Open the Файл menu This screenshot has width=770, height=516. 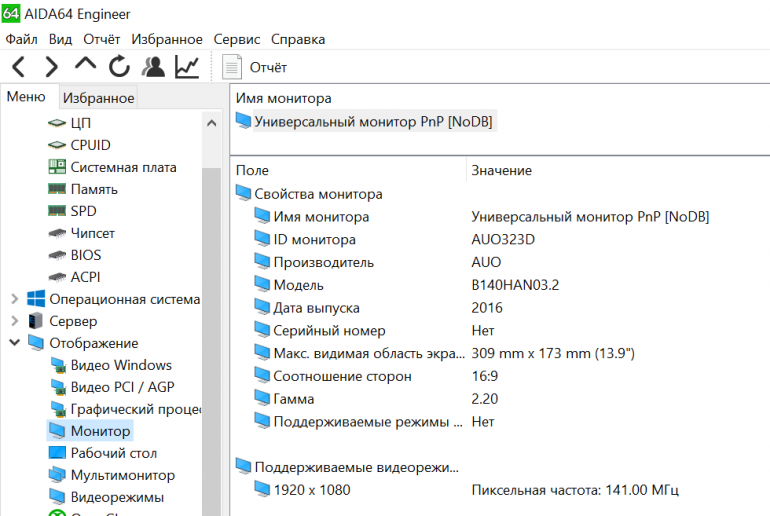pos(21,39)
